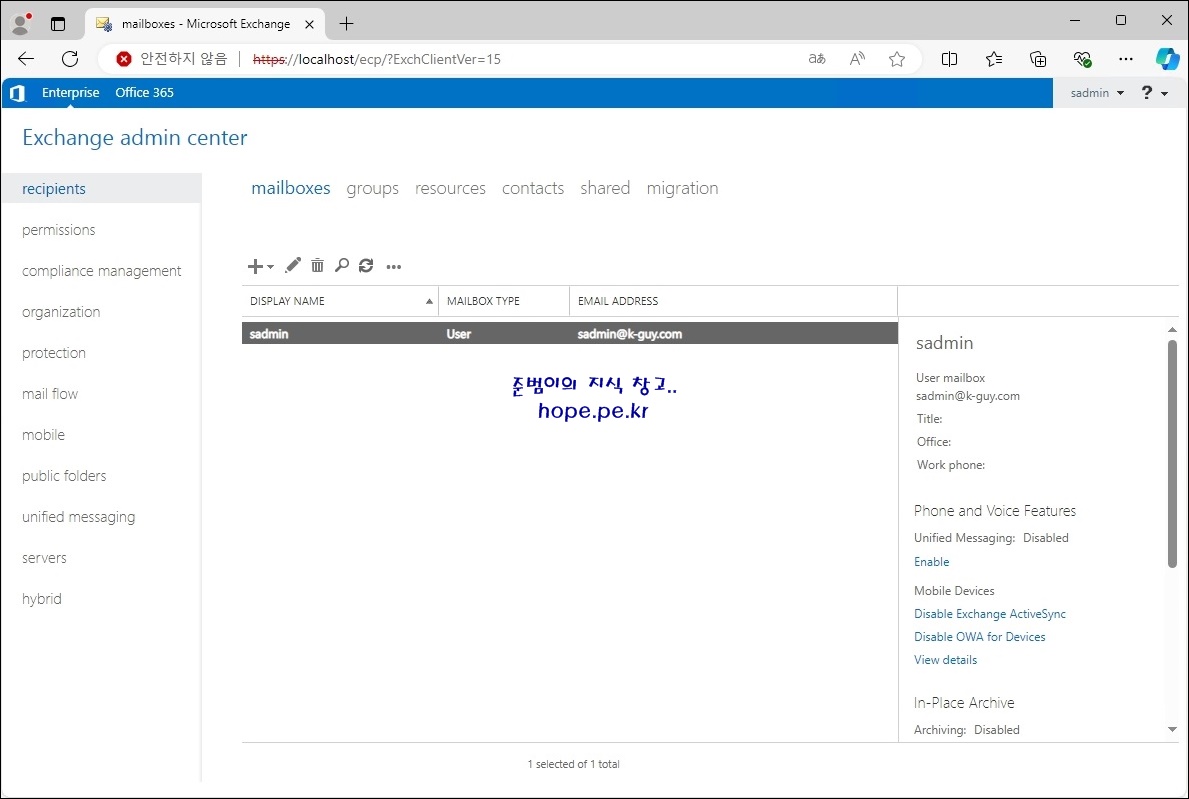The height and width of the screenshot is (799, 1189).
Task: Click the browser address bar URL
Action: (377, 59)
